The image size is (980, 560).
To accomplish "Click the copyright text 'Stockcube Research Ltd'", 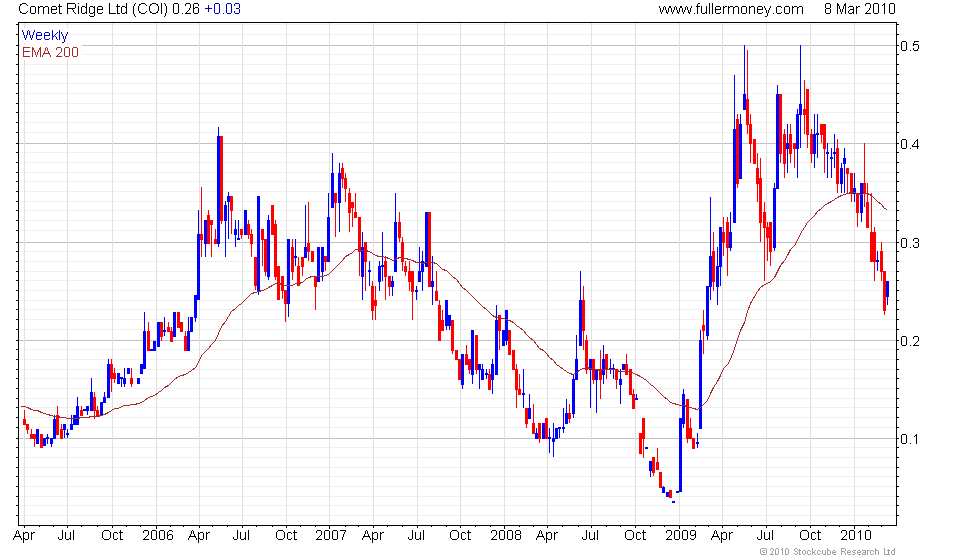I will (844, 552).
